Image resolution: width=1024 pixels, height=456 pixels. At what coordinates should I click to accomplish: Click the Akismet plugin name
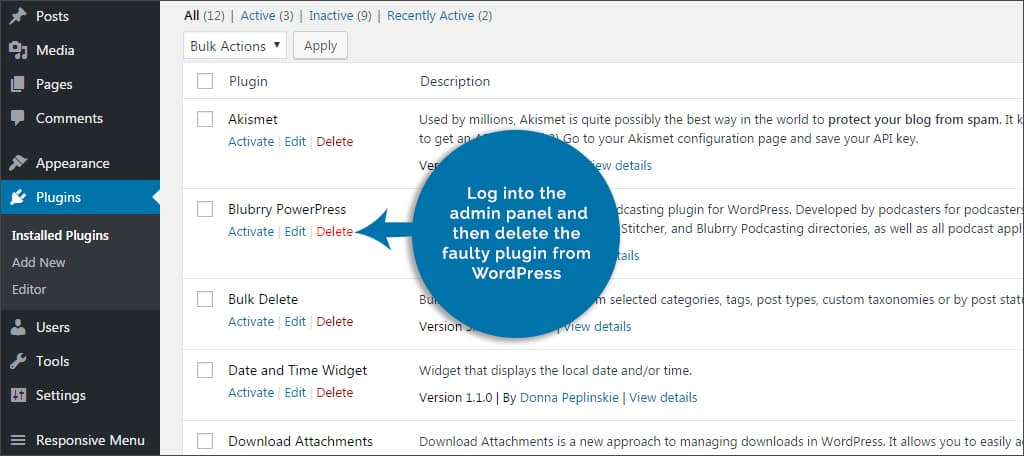253,120
